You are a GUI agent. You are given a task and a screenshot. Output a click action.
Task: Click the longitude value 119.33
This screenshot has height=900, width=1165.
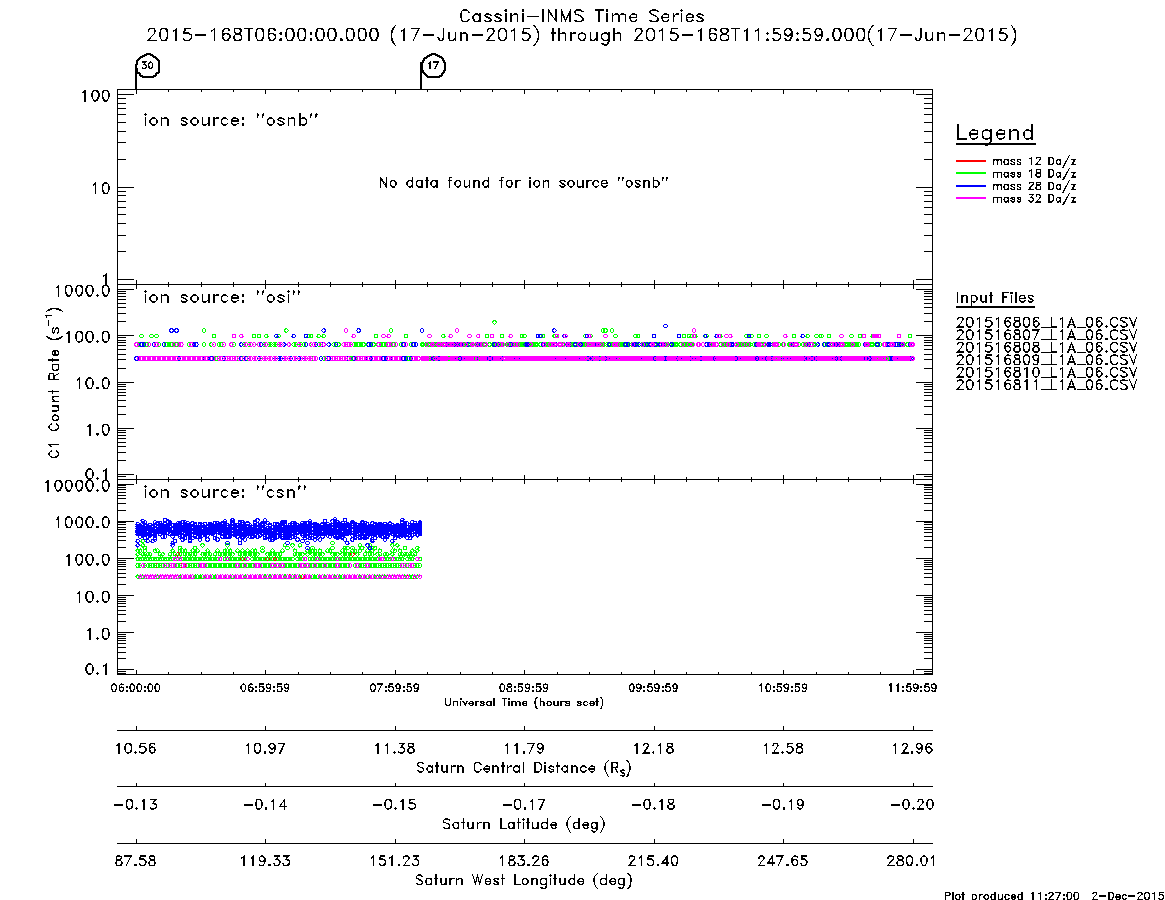pyautogui.click(x=265, y=861)
